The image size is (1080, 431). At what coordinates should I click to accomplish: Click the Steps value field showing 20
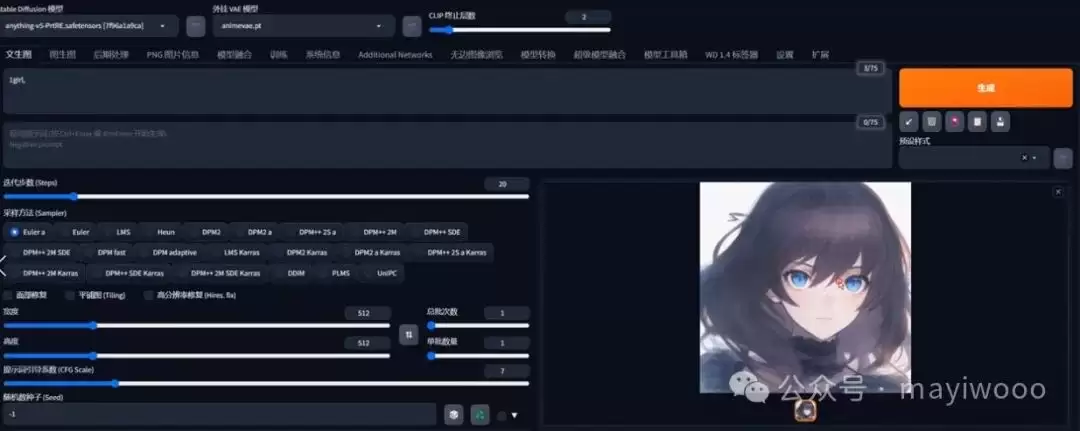click(506, 184)
